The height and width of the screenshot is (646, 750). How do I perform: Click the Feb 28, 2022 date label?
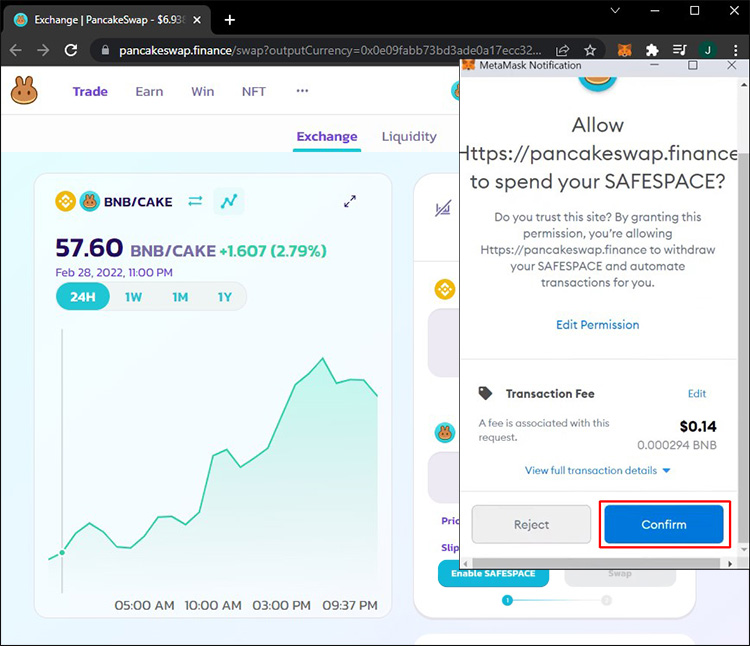click(114, 273)
